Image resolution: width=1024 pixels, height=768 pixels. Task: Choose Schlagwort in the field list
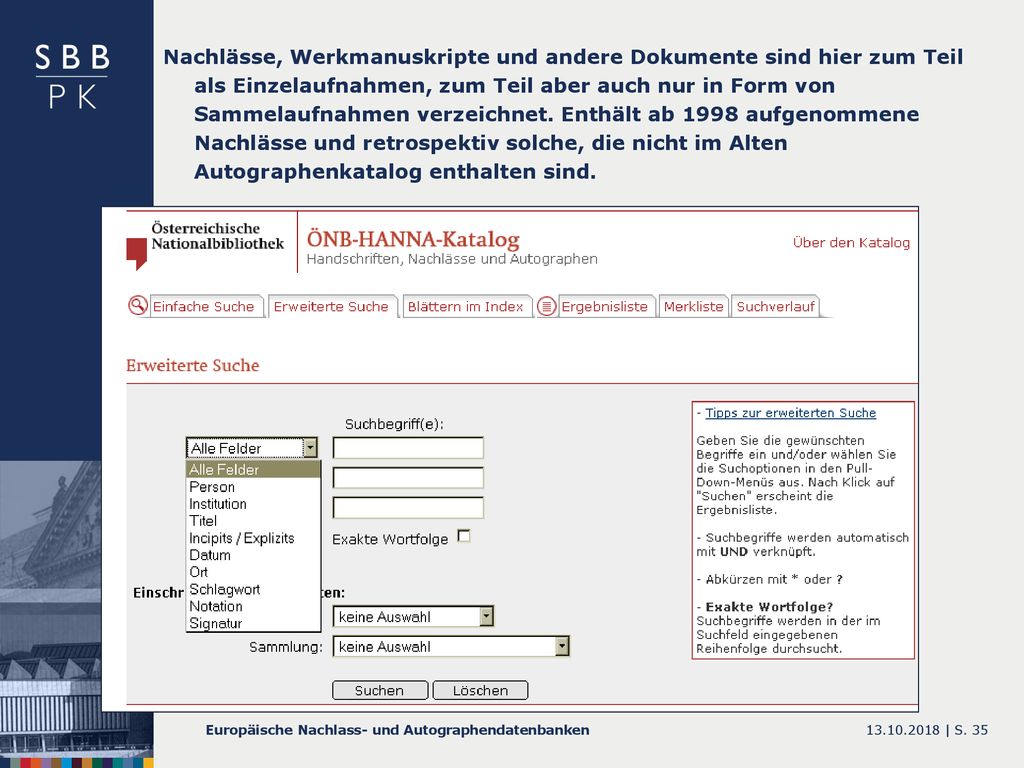(x=253, y=589)
